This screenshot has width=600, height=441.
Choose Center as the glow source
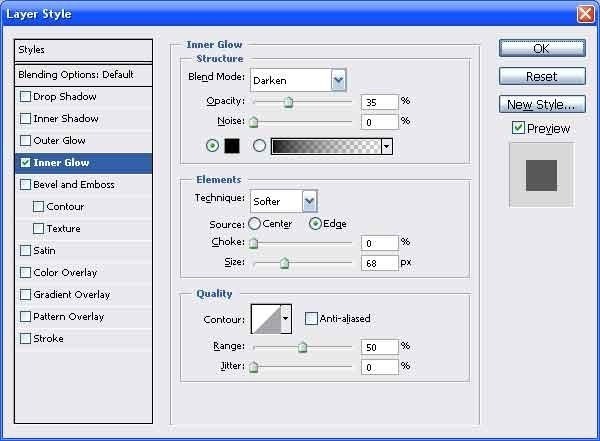click(254, 224)
